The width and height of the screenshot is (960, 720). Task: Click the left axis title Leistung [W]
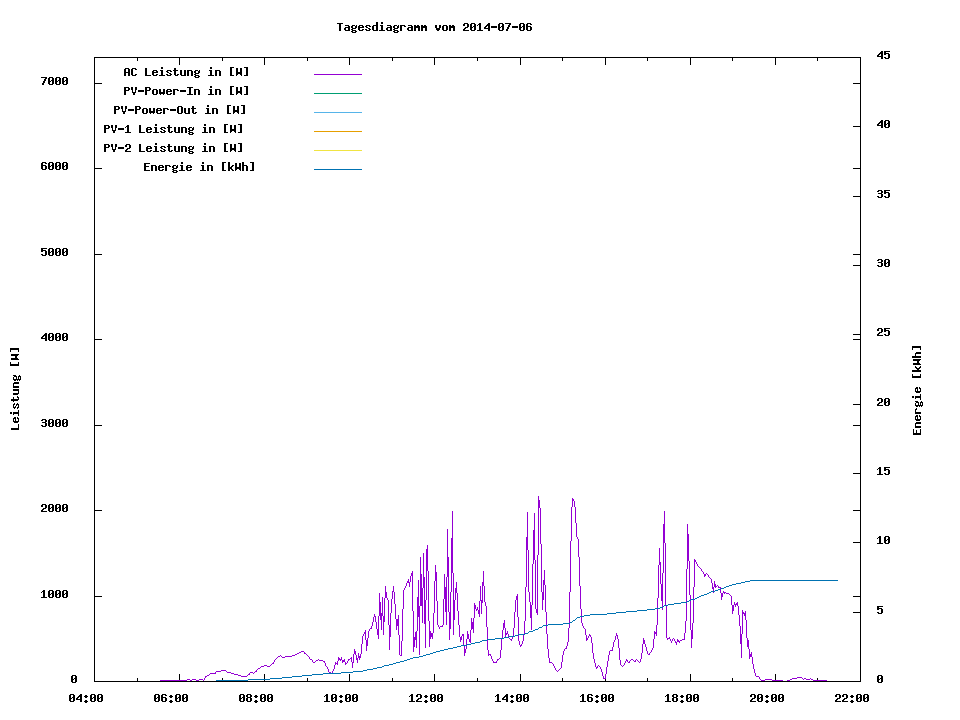coord(15,389)
